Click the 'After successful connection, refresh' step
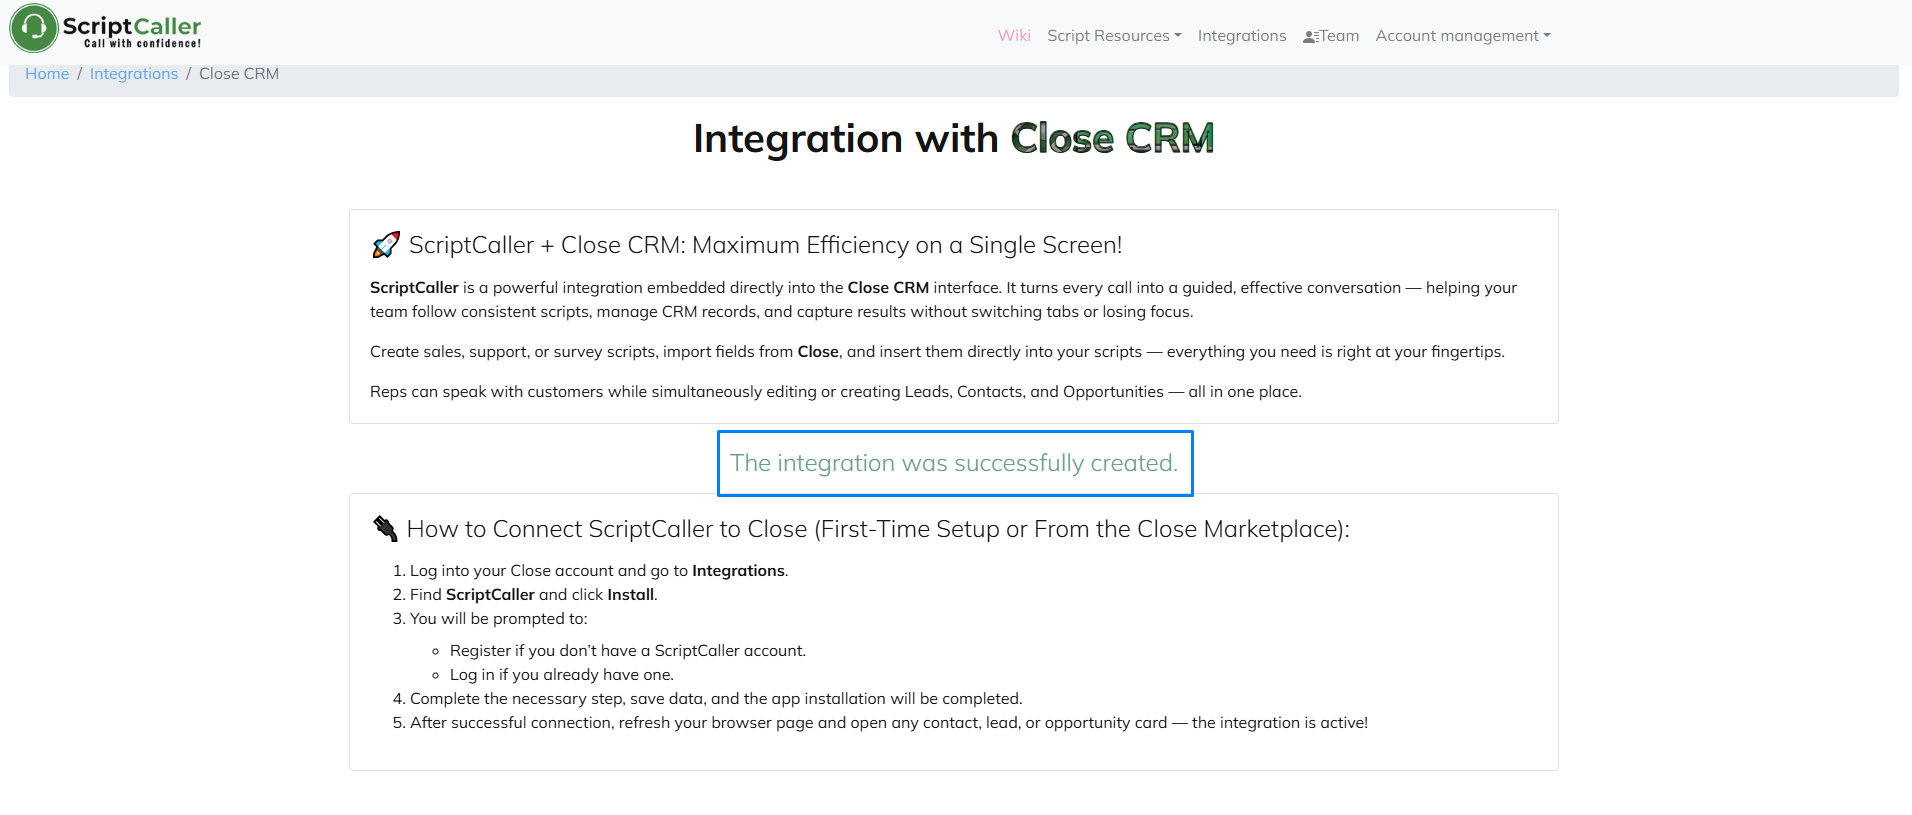 [889, 723]
